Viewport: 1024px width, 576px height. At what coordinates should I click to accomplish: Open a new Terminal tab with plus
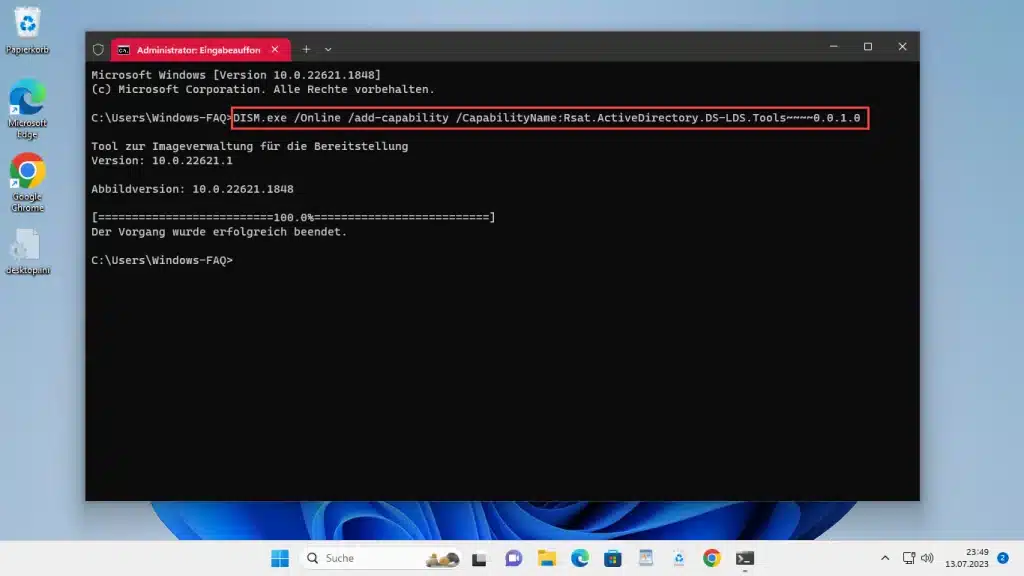pyautogui.click(x=306, y=50)
